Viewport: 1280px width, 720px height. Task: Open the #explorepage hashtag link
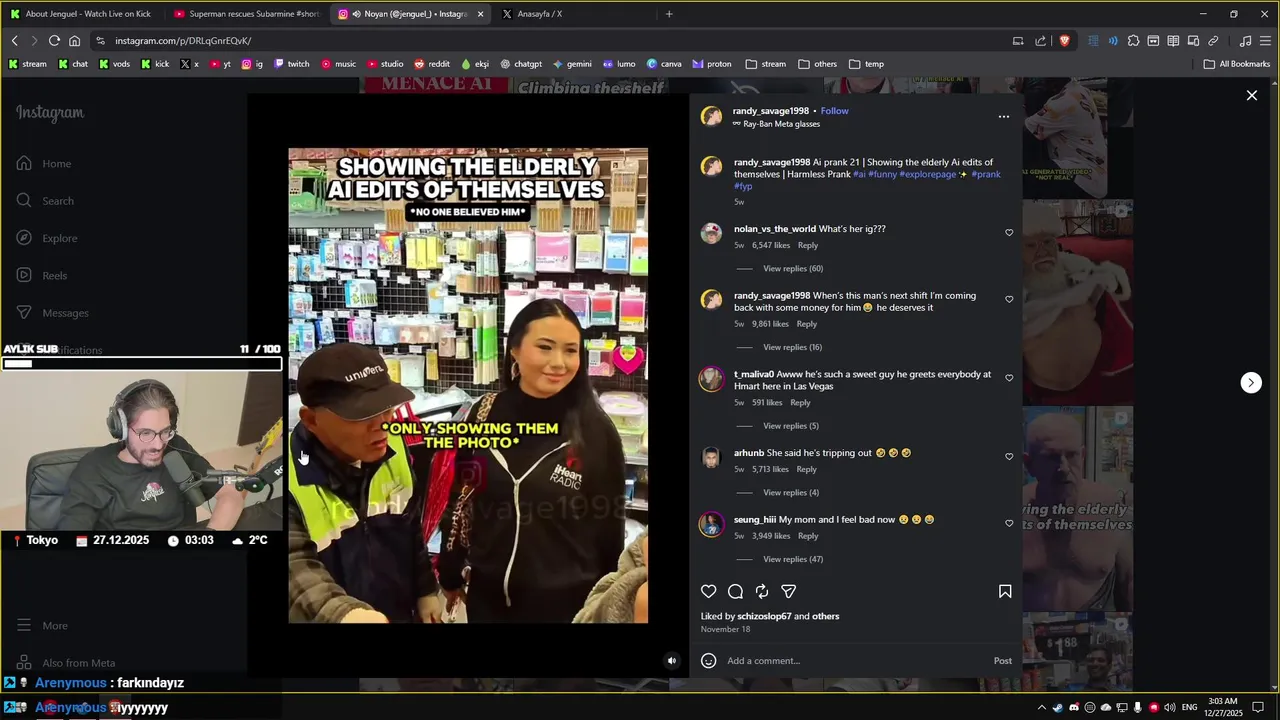click(x=927, y=174)
